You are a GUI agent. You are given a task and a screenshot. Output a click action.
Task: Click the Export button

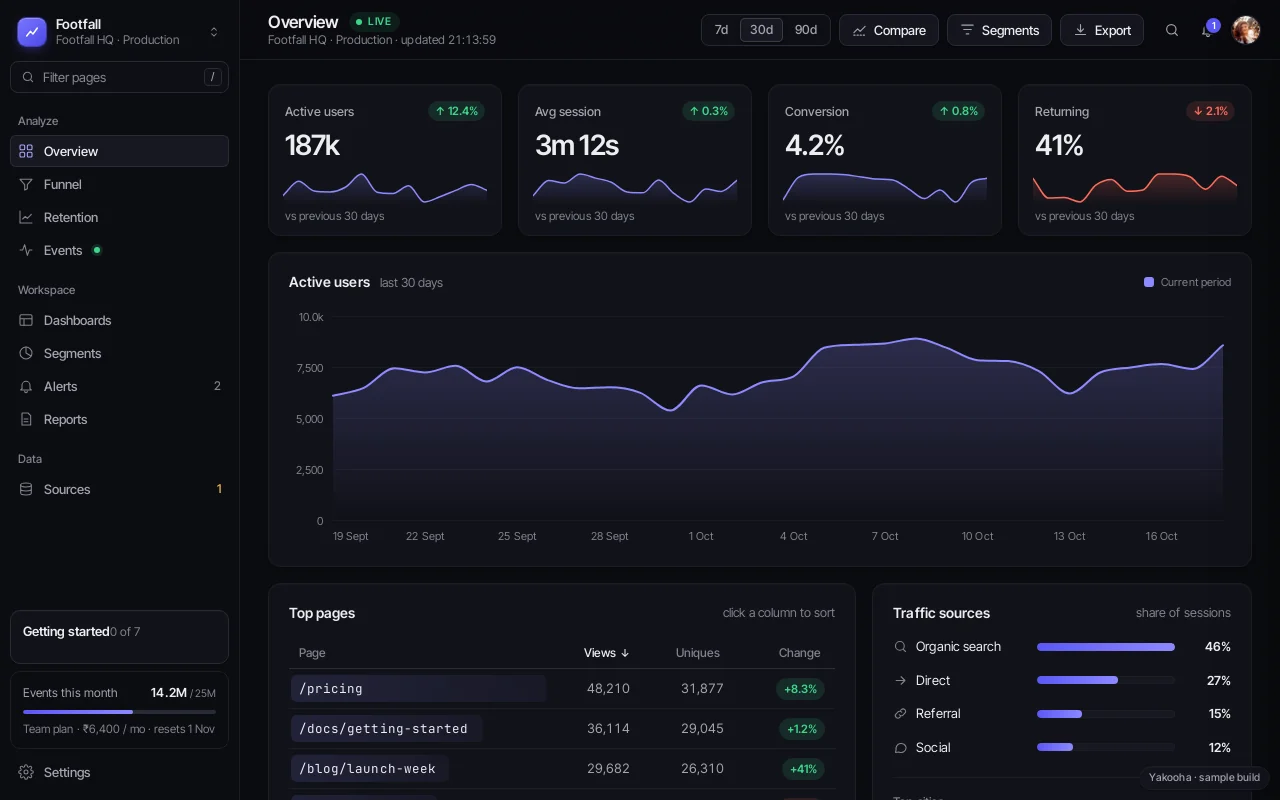pos(1102,30)
